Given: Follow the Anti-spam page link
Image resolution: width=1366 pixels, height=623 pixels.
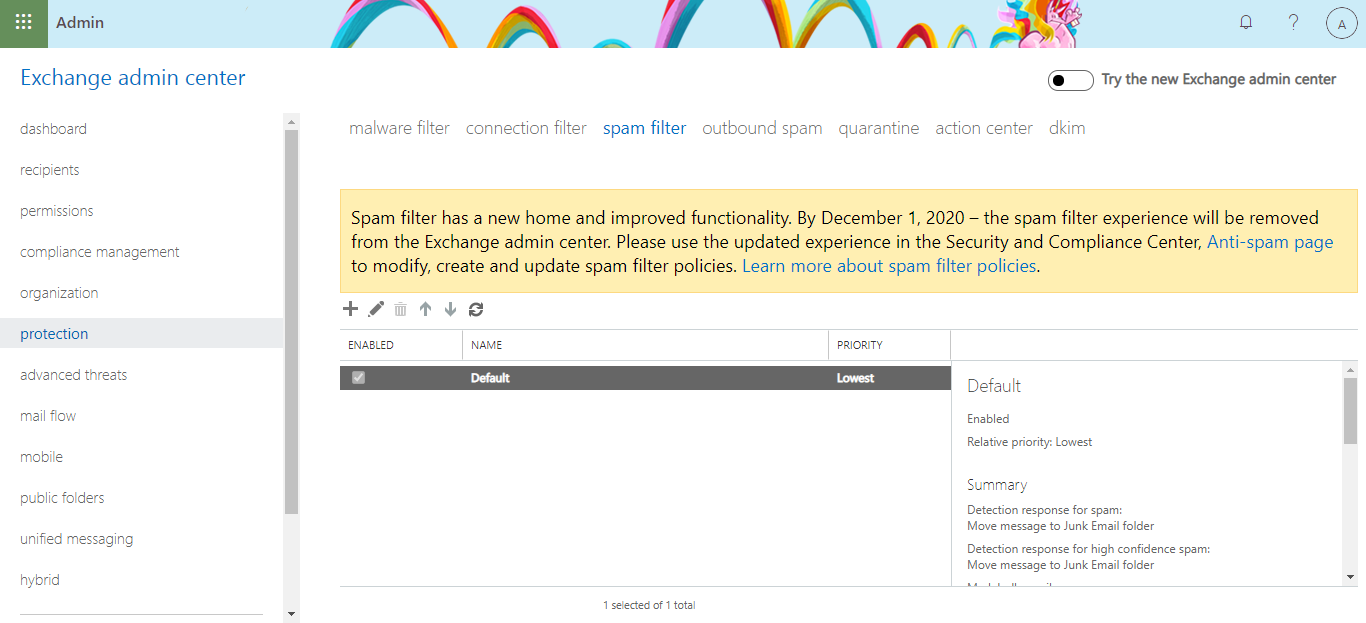Looking at the screenshot, I should (x=1270, y=242).
